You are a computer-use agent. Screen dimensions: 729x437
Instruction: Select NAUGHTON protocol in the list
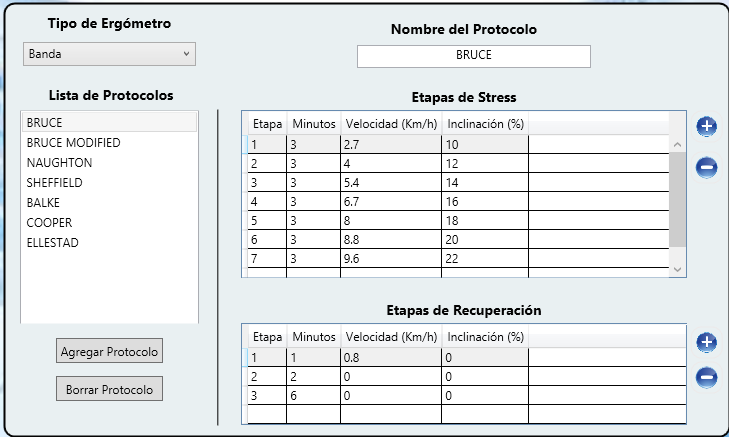60,163
